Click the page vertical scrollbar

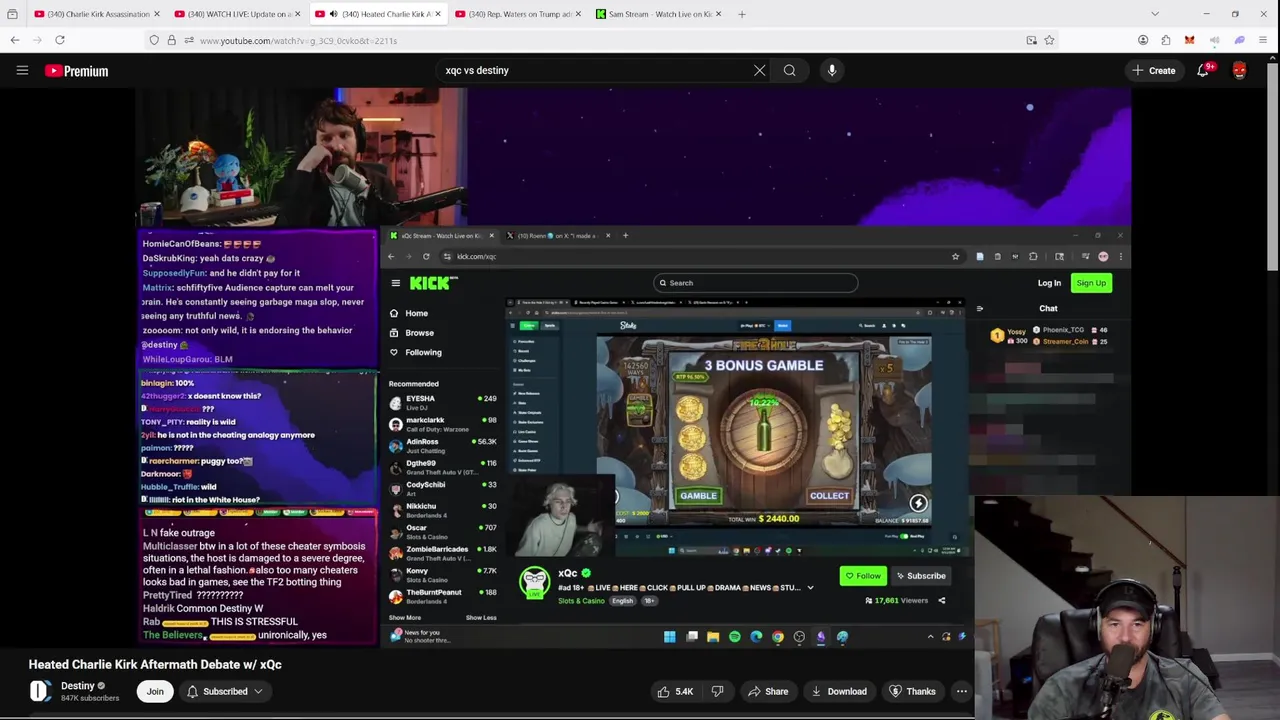1273,170
